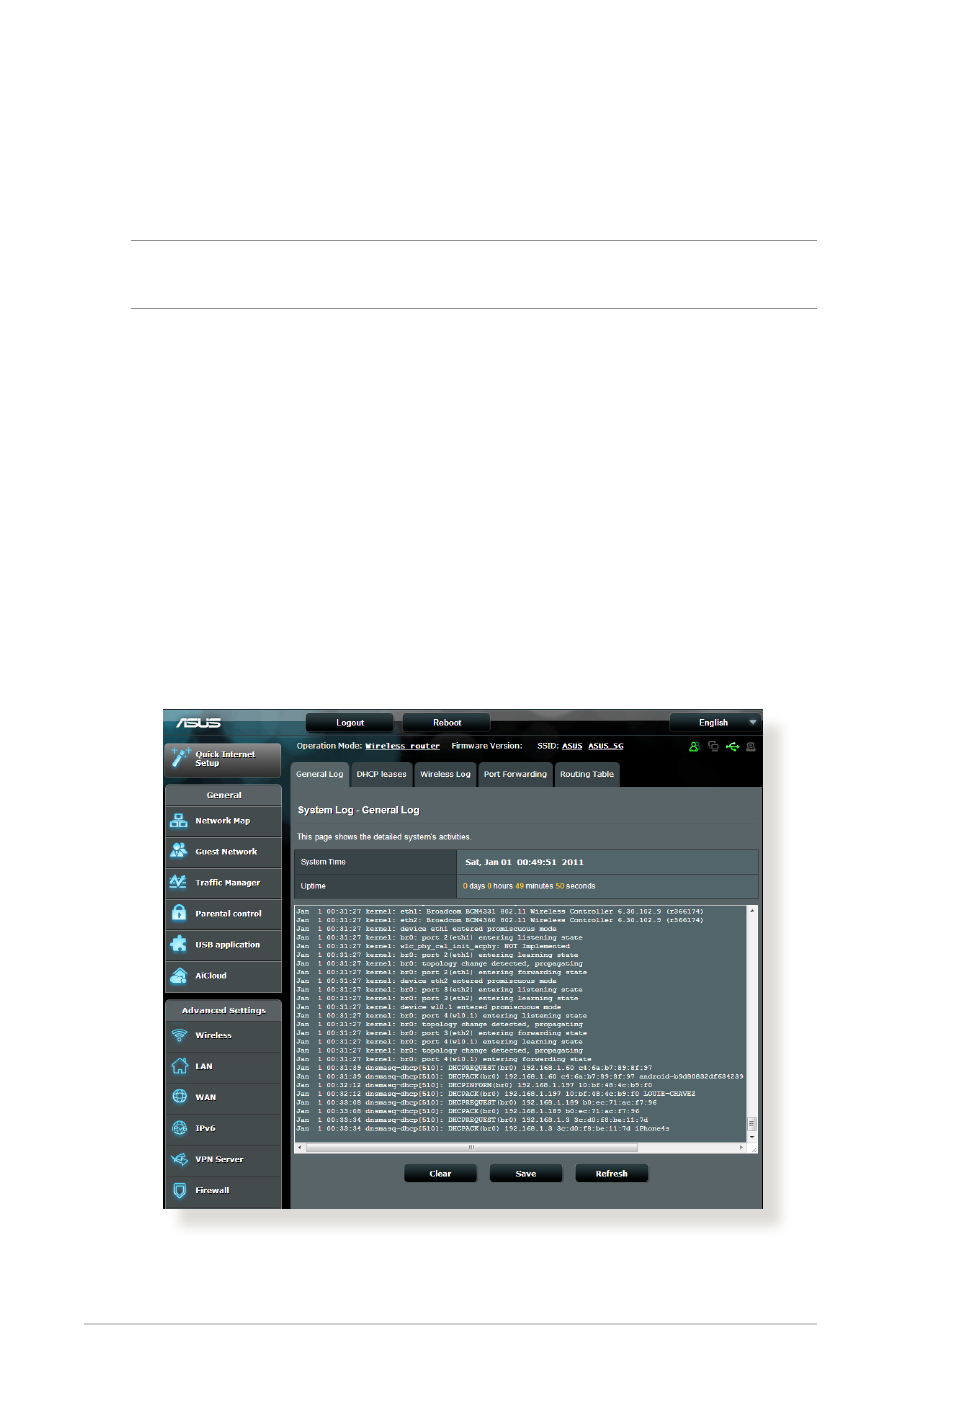Open the English language dropdown
The width and height of the screenshot is (954, 1417).
point(715,722)
